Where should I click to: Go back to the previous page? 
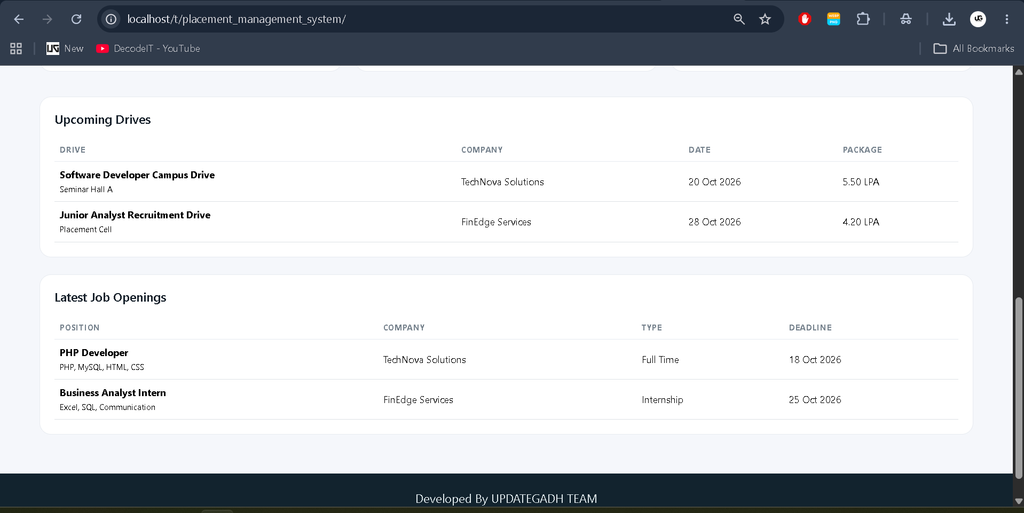coord(19,19)
